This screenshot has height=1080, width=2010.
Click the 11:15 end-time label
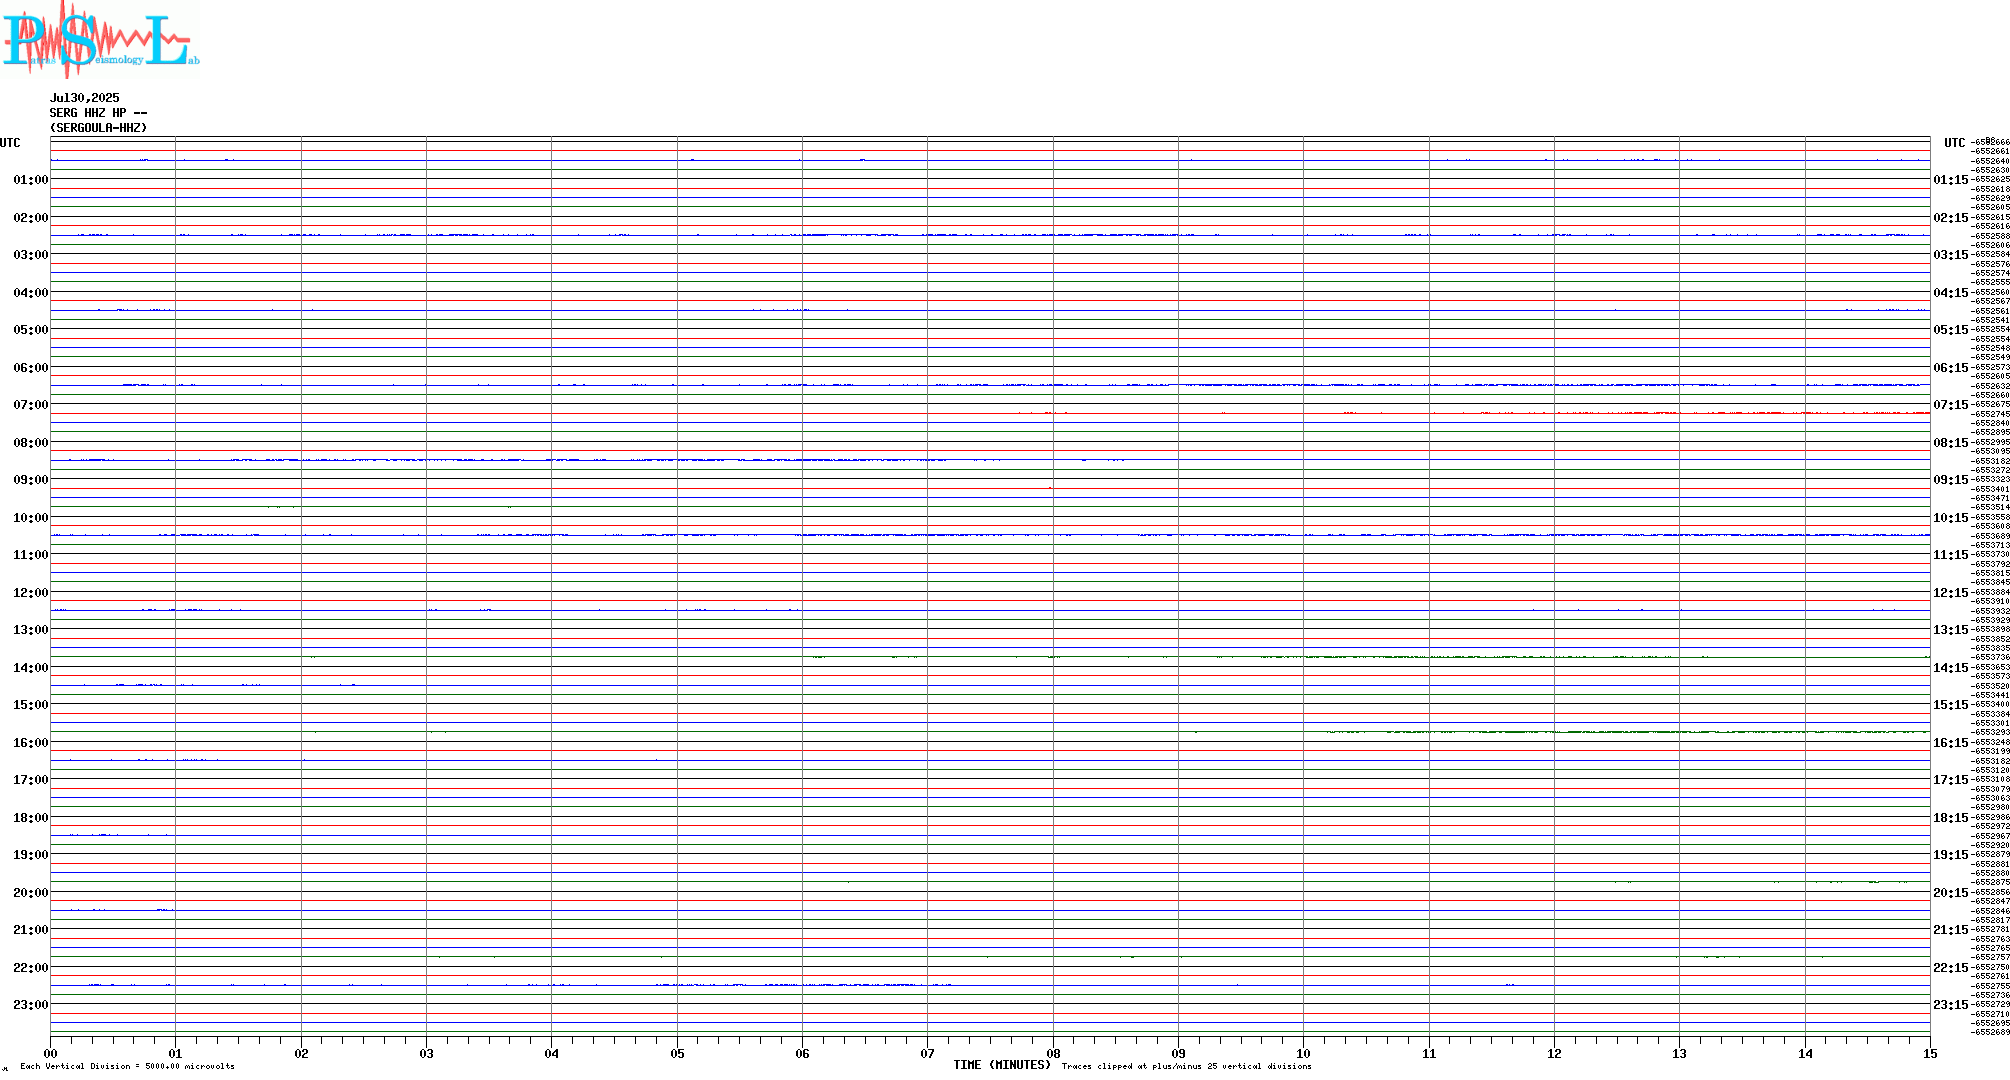(x=1951, y=555)
